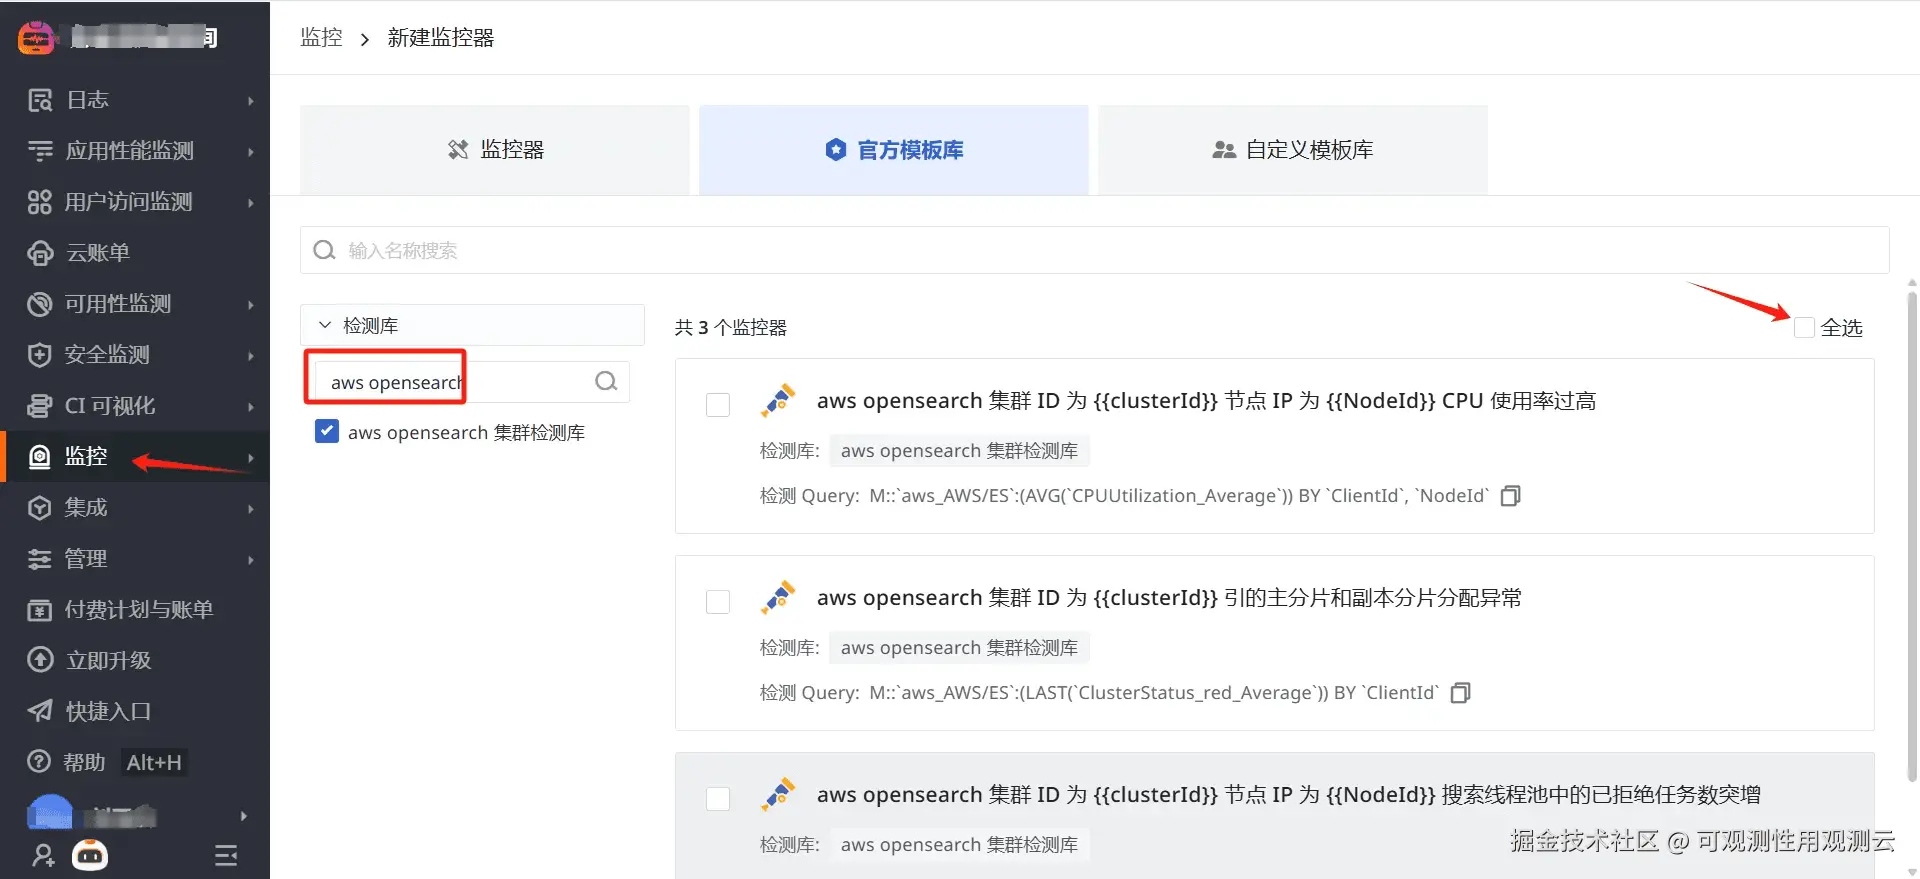Click the user account arrow in the sidebar
Viewport: 1920px width, 879px height.
(243, 816)
